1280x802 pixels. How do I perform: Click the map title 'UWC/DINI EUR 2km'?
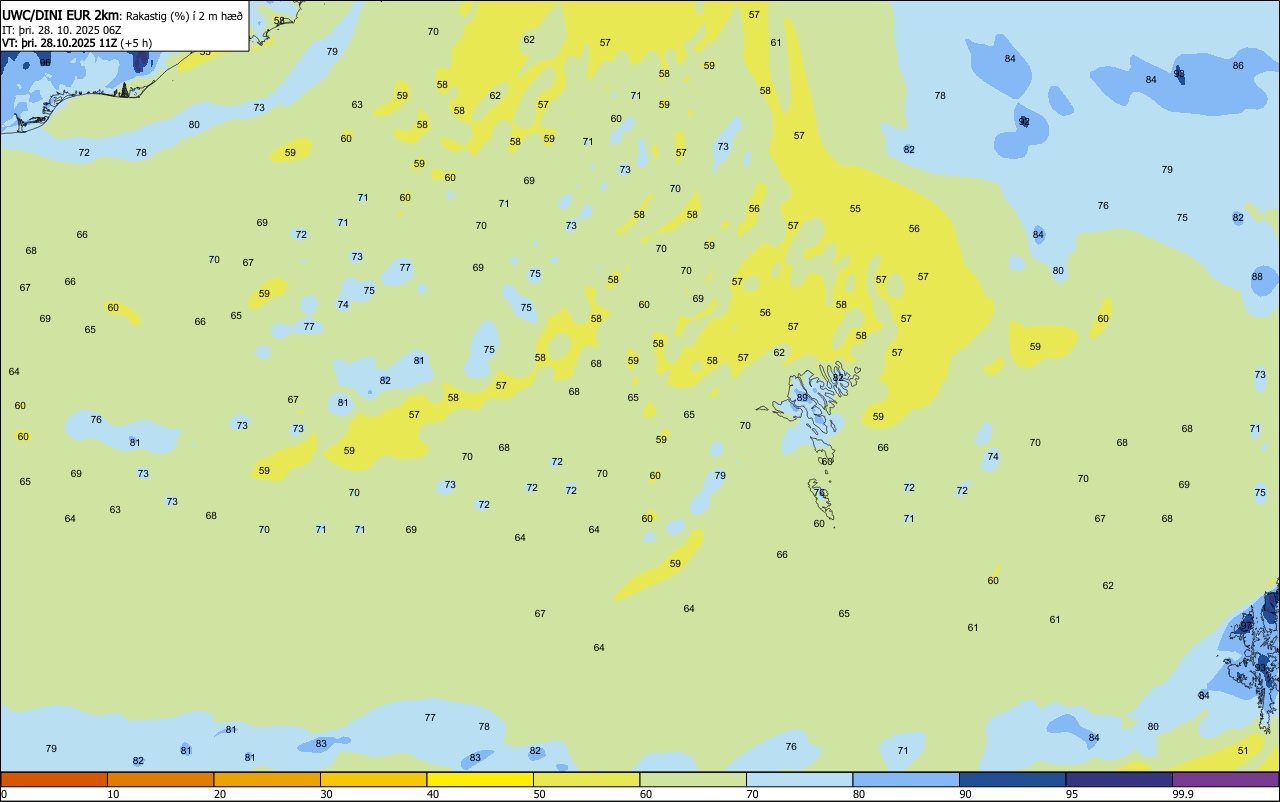(61, 15)
